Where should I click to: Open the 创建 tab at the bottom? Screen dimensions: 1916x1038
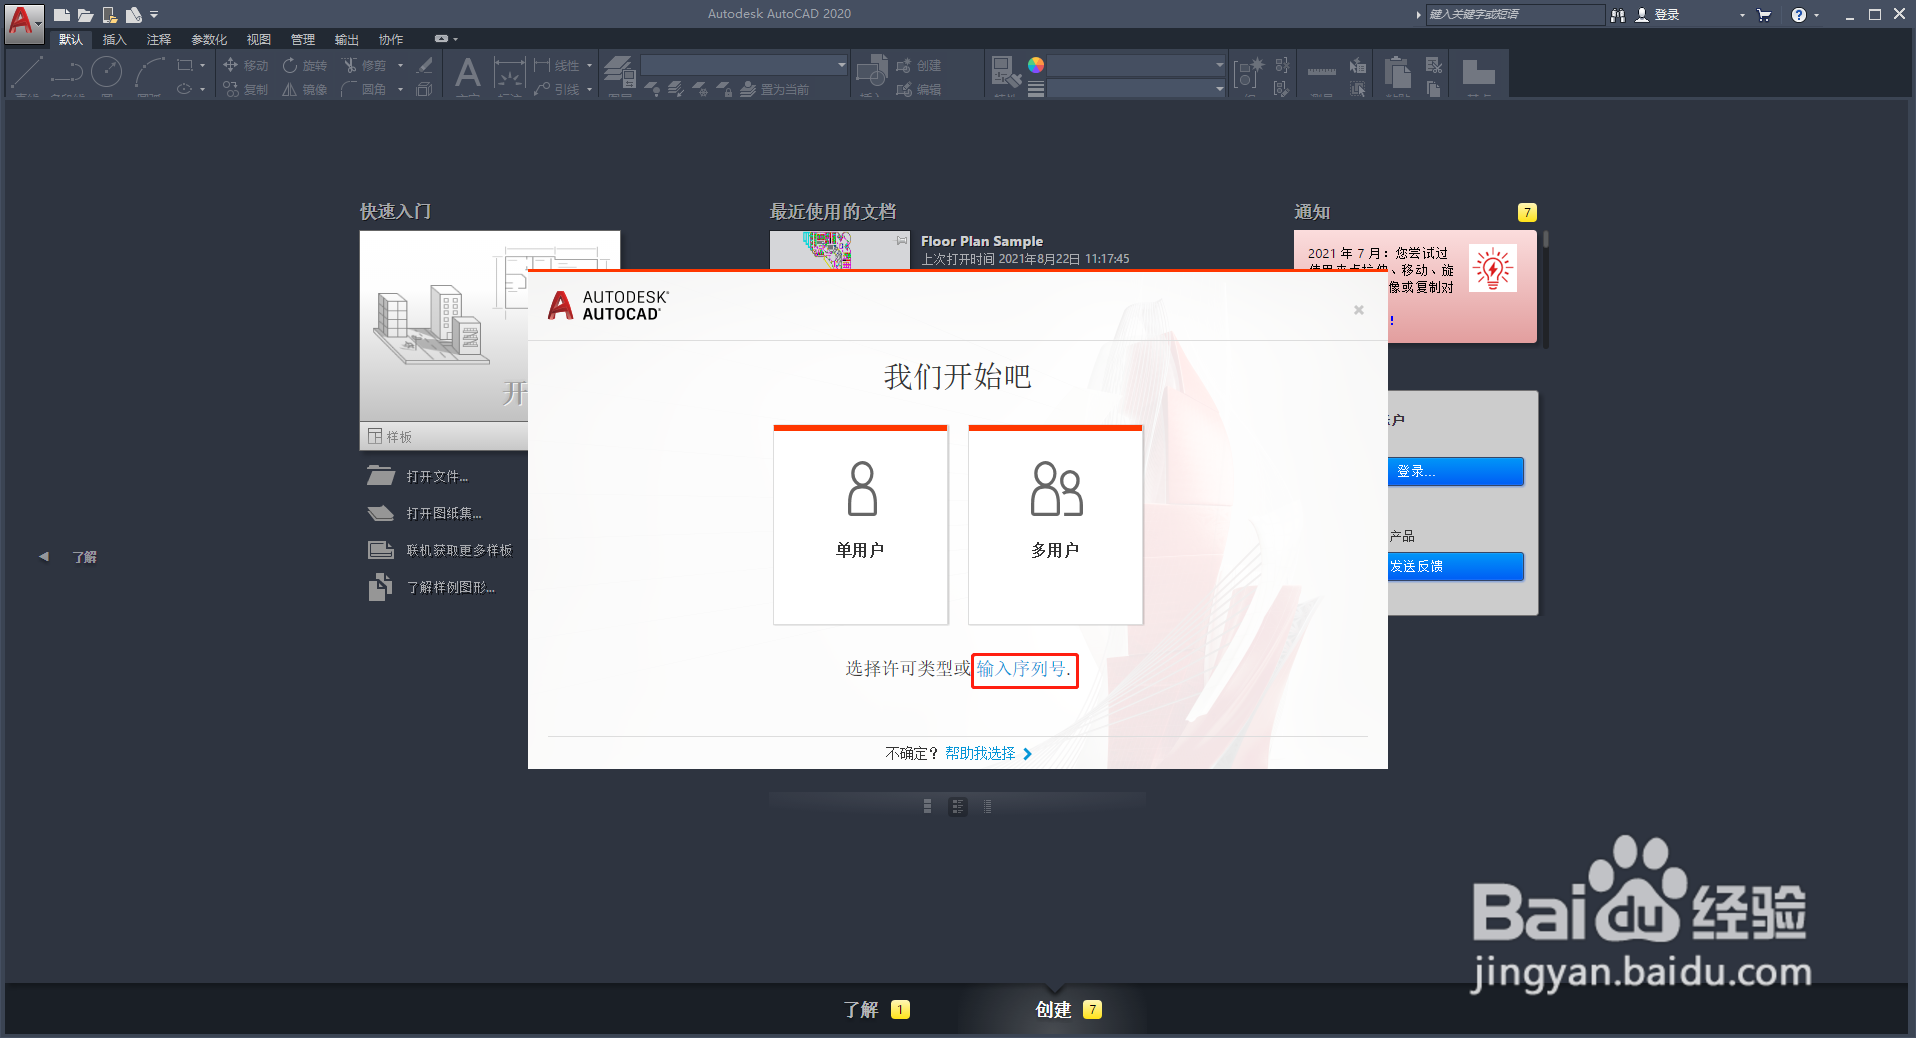[x=1067, y=1010]
